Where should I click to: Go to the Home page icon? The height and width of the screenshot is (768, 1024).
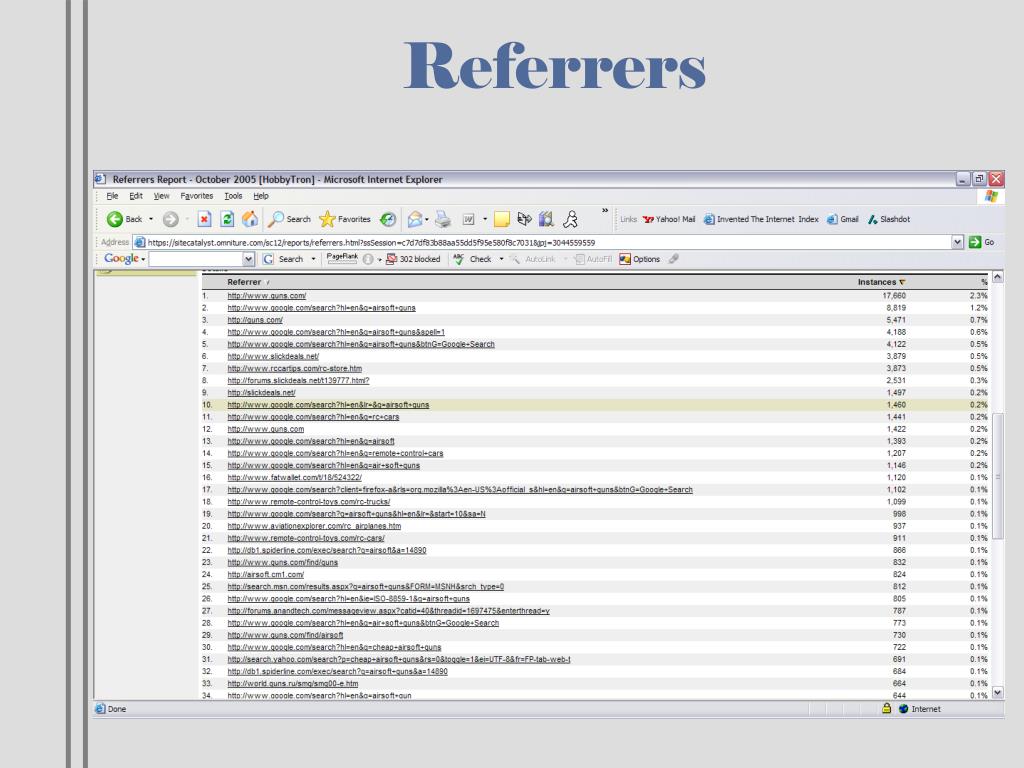click(249, 219)
